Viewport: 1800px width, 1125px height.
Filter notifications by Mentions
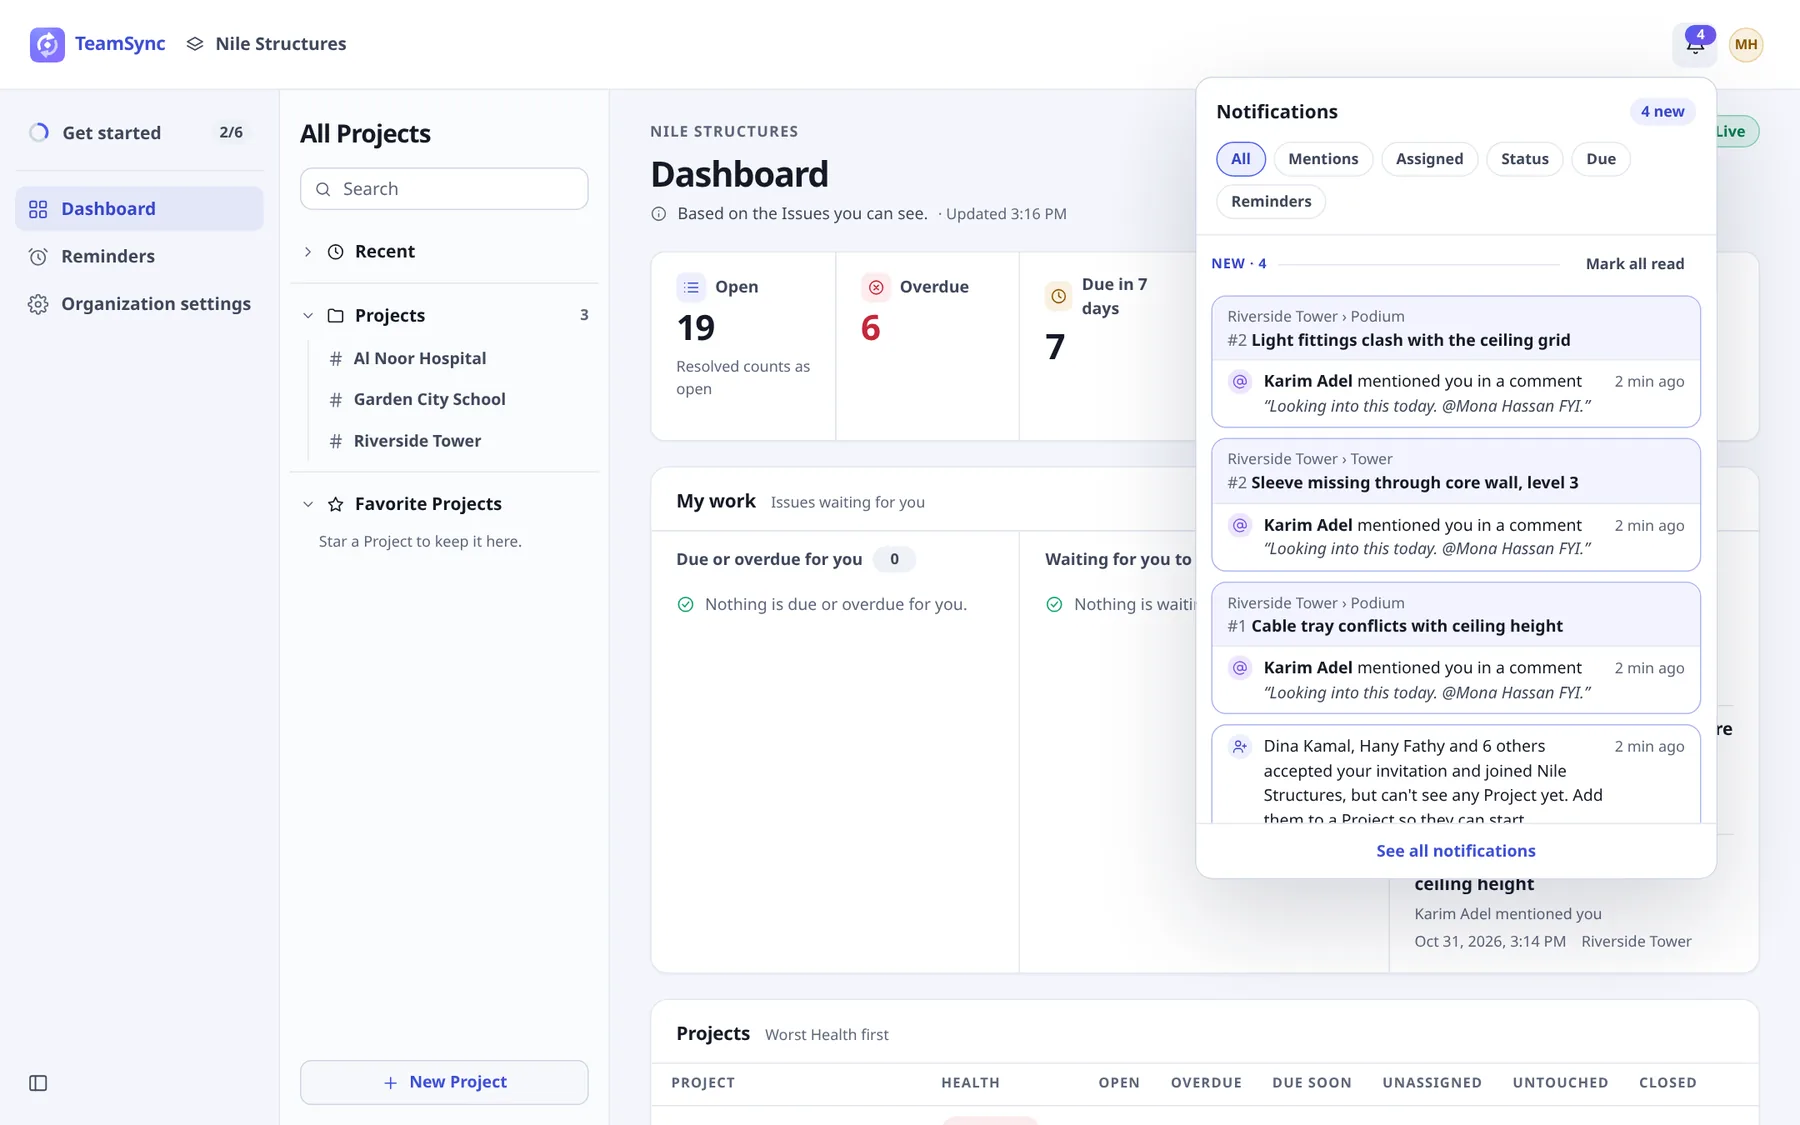[x=1323, y=159]
